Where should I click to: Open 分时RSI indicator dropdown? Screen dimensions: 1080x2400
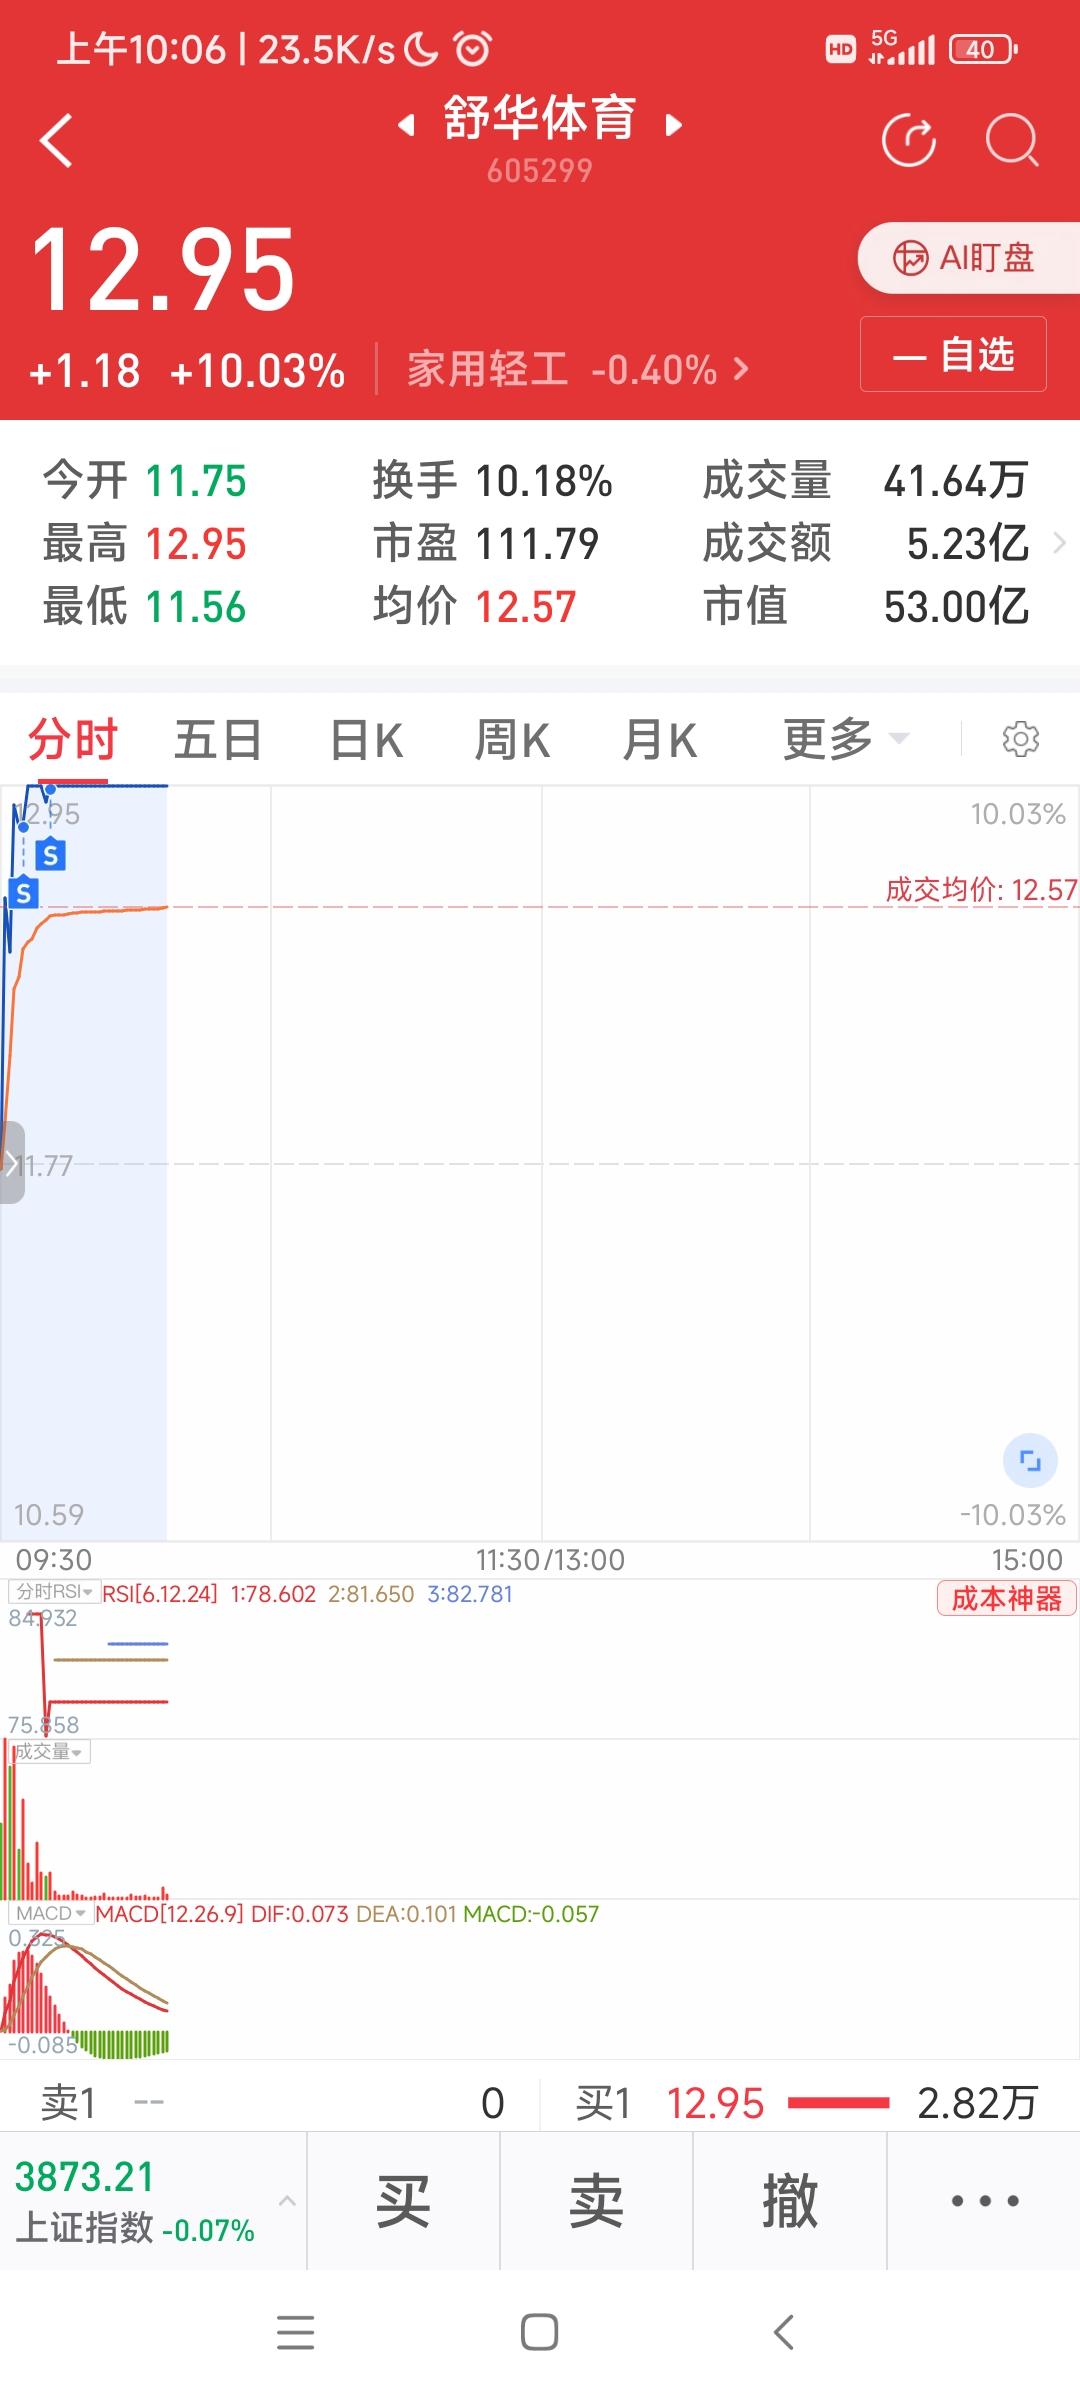click(54, 1591)
